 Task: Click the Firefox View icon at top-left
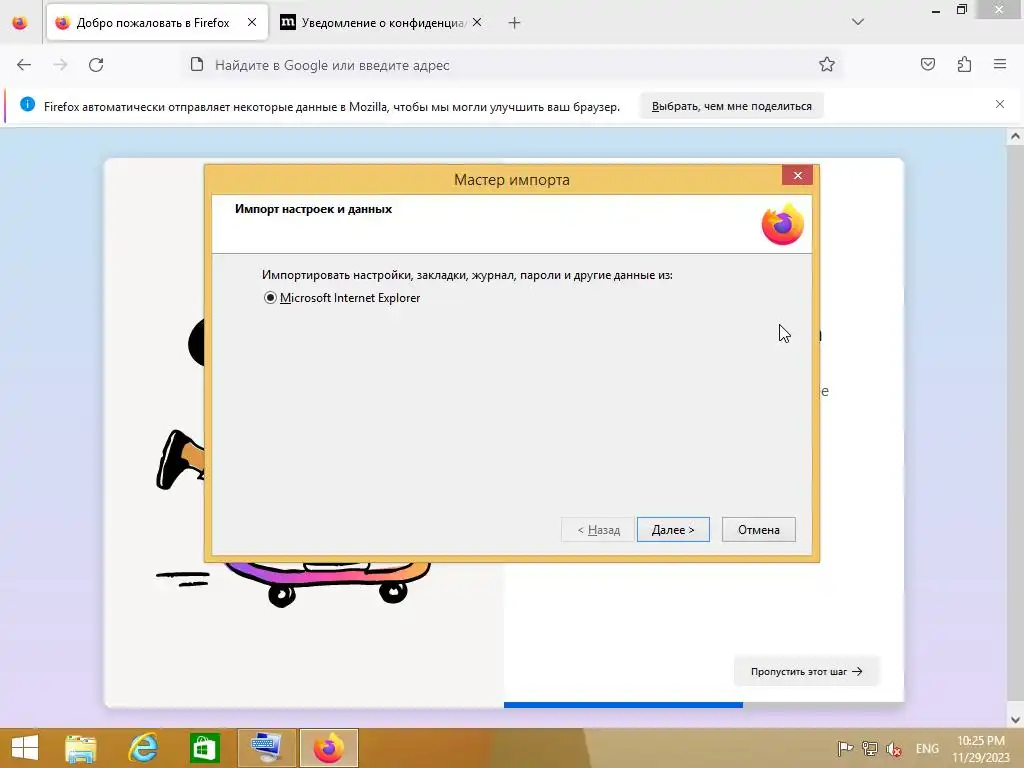click(x=20, y=23)
